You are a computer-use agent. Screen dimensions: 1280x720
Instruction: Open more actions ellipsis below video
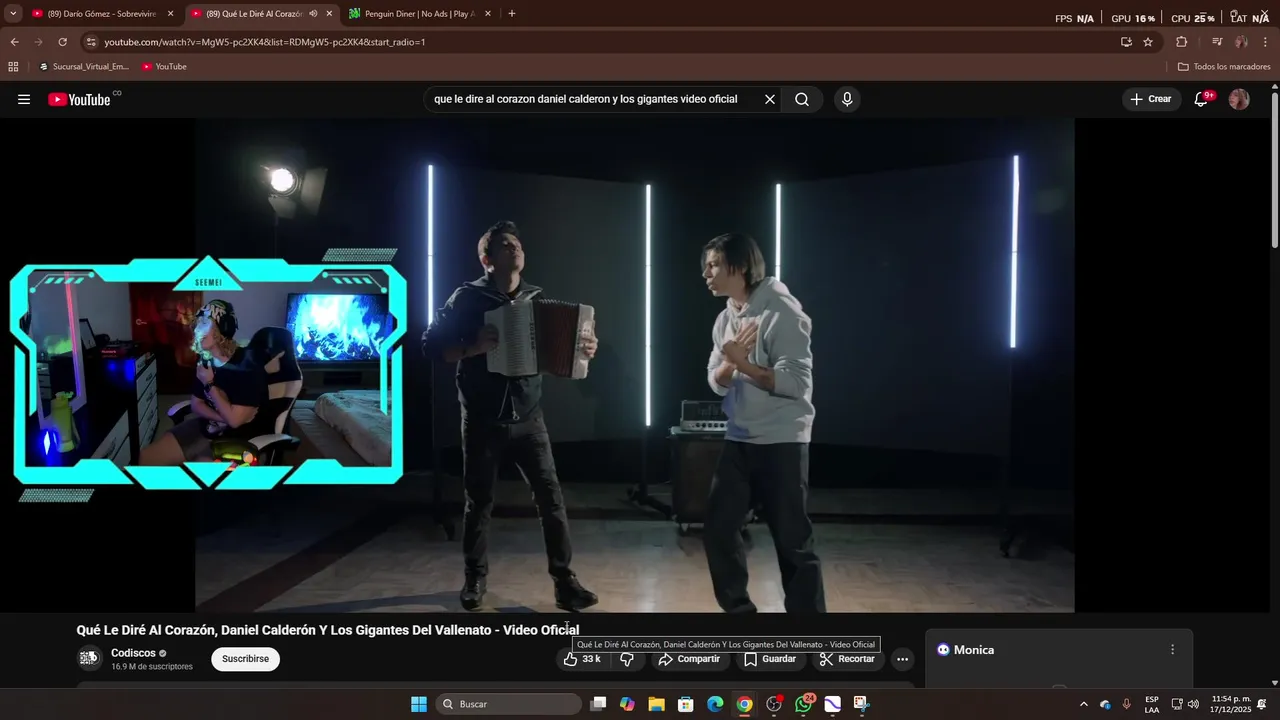pos(902,659)
